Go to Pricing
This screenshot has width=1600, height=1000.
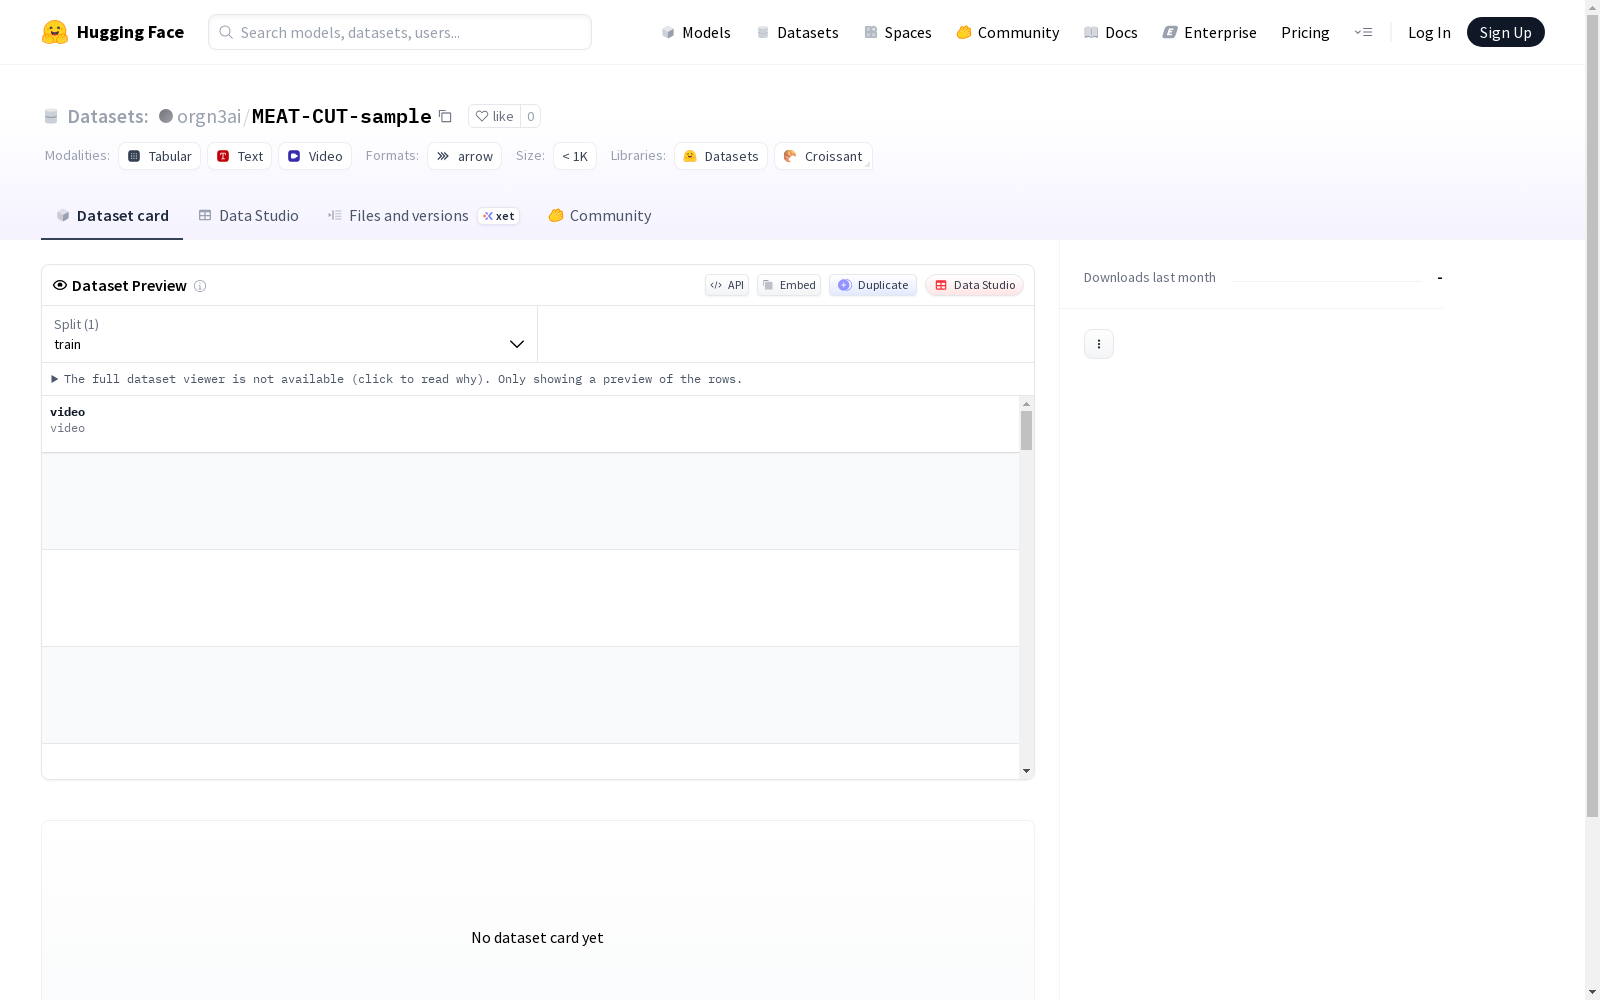(x=1305, y=32)
